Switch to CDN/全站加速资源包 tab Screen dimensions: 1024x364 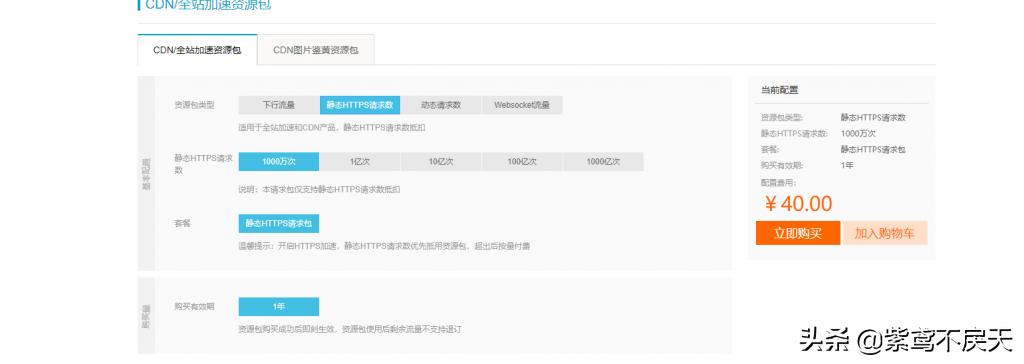(197, 50)
